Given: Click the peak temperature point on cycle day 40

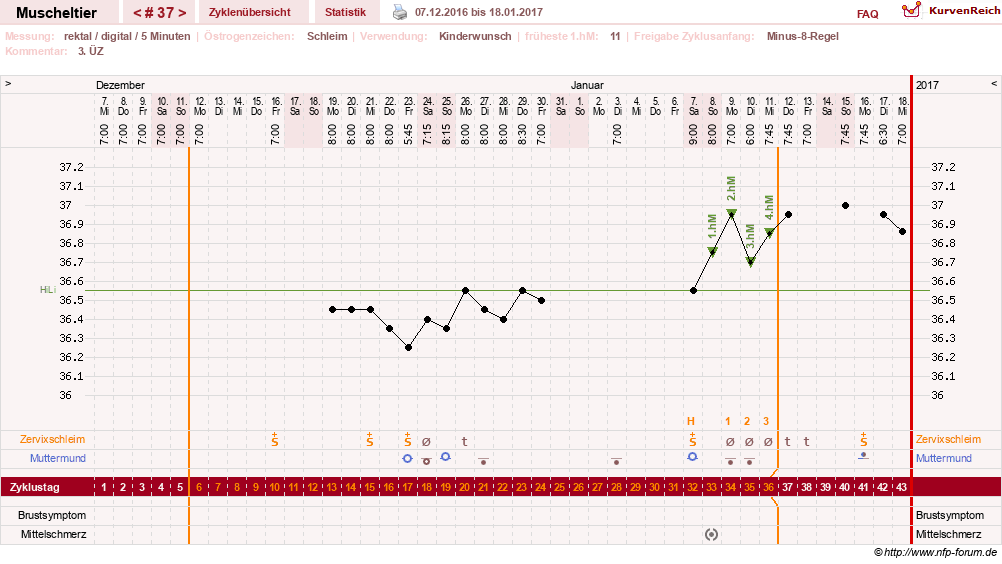Looking at the screenshot, I should [x=845, y=206].
